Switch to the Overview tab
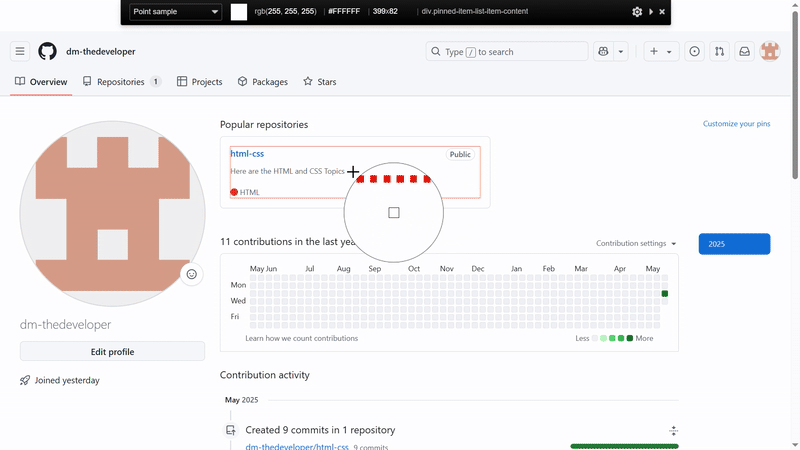 [41, 82]
